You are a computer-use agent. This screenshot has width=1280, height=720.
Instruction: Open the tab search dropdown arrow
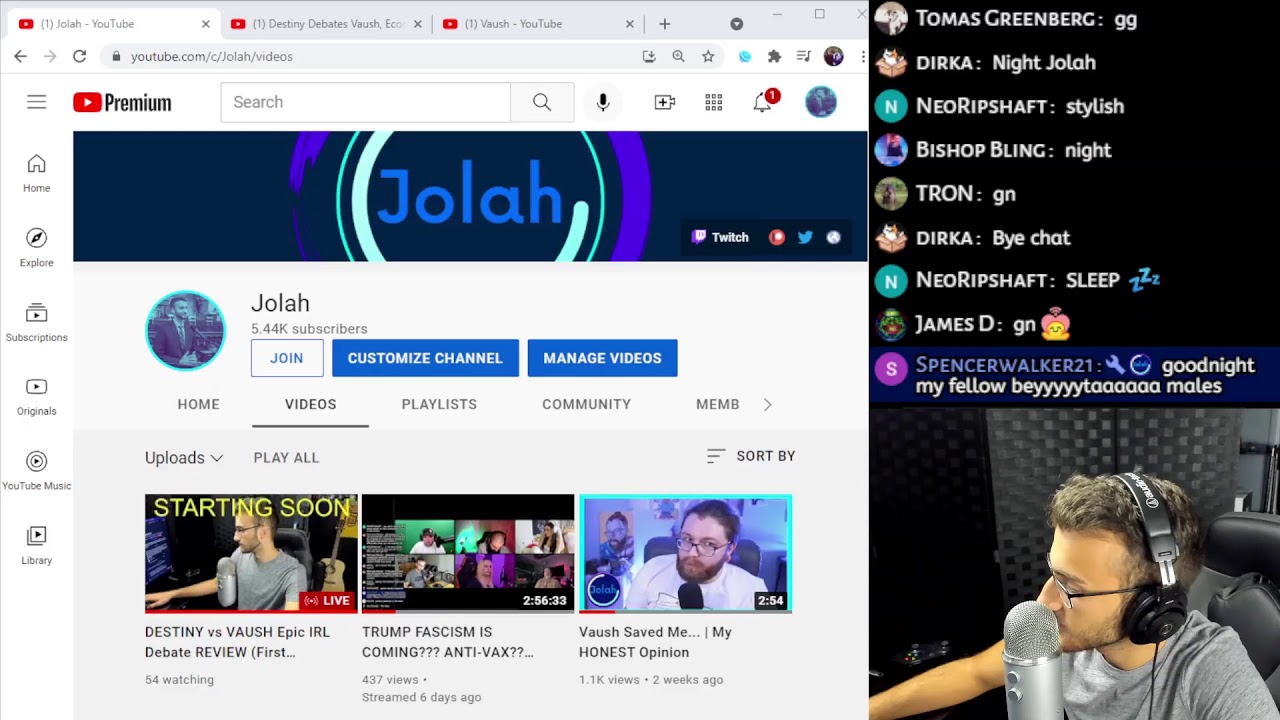(737, 24)
